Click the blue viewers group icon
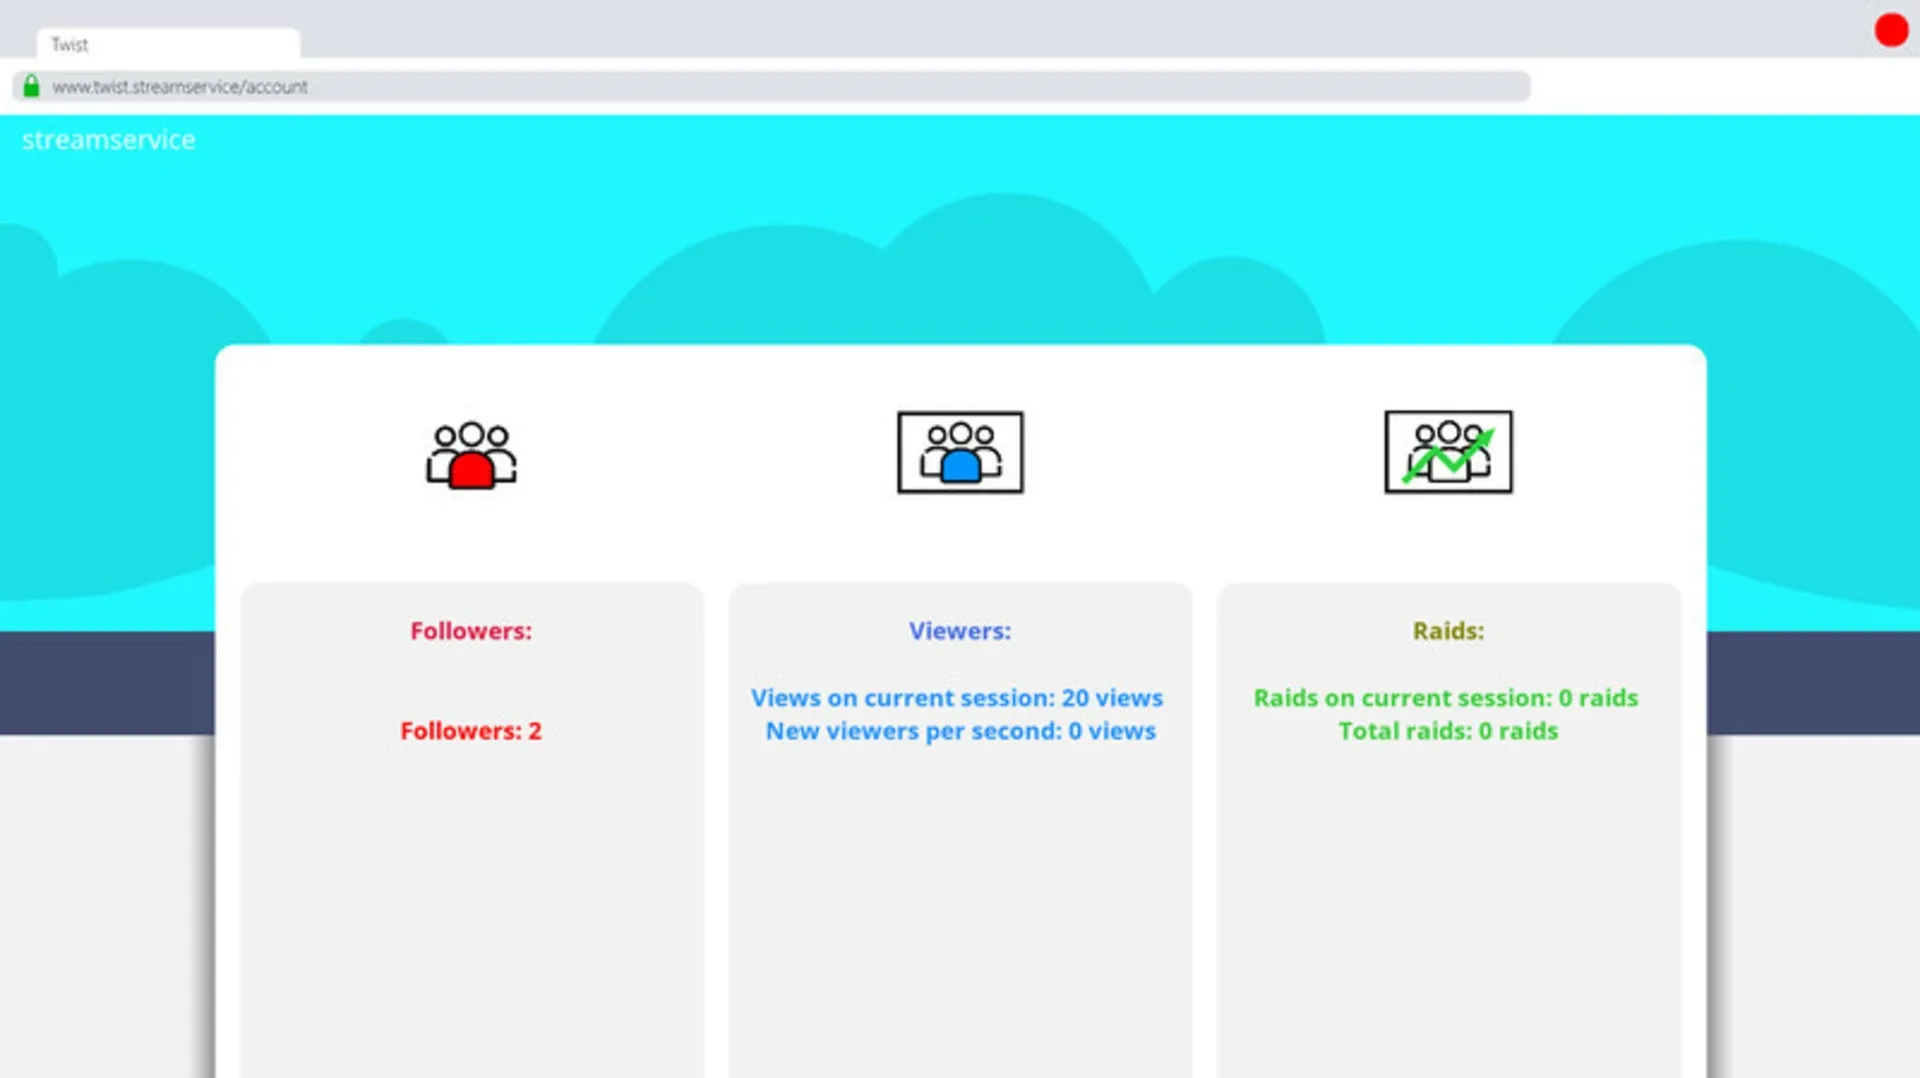This screenshot has width=1920, height=1078. tap(960, 452)
